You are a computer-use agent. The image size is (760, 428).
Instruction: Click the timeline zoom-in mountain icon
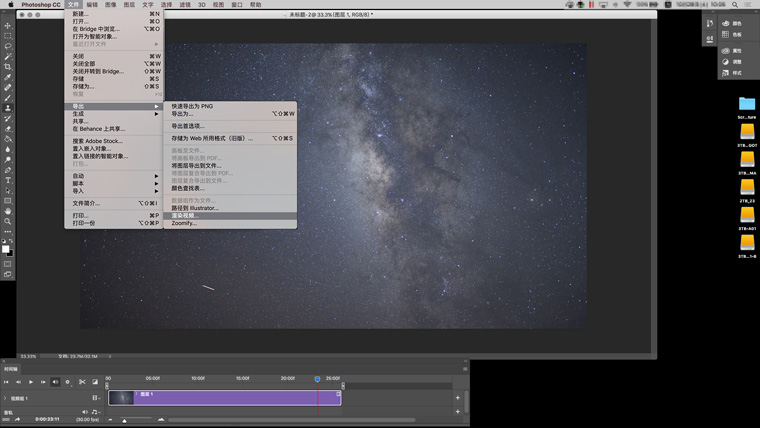161,419
